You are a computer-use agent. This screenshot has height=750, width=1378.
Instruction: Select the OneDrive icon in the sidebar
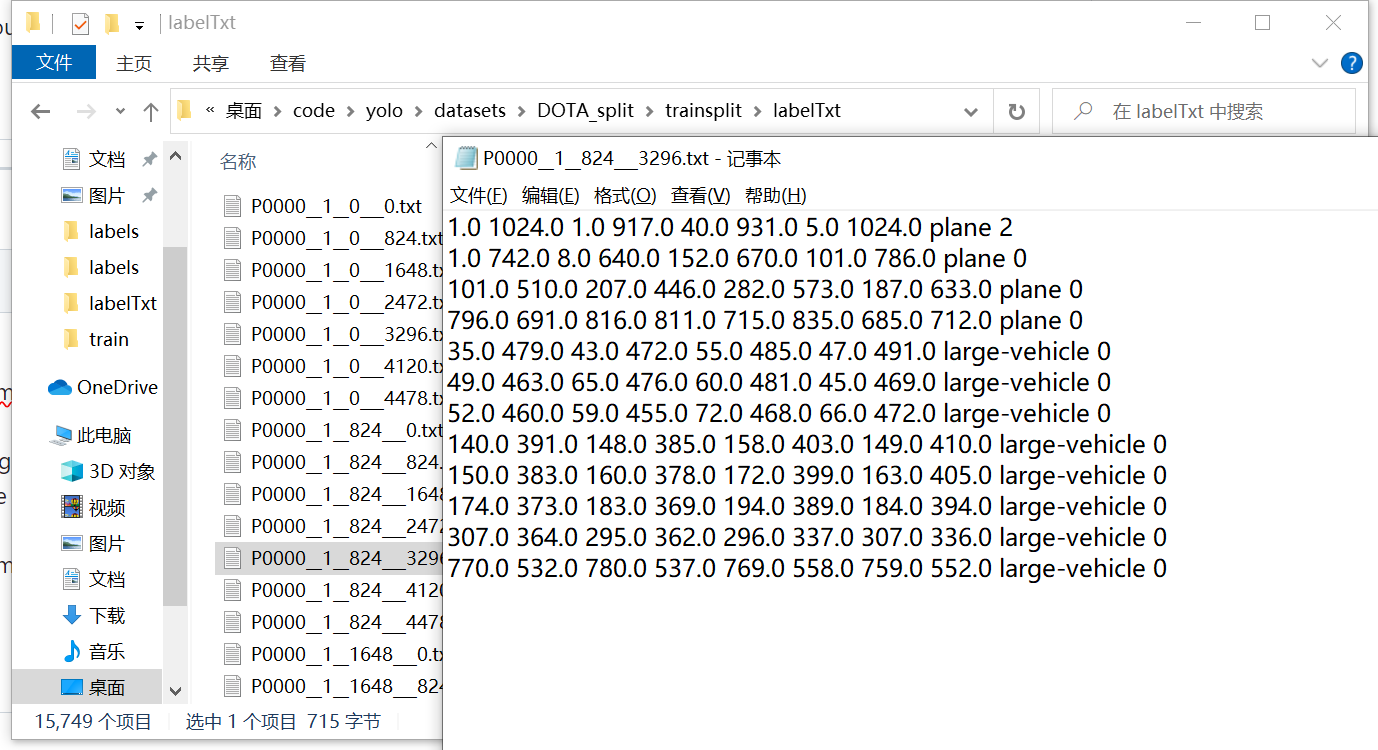point(63,387)
